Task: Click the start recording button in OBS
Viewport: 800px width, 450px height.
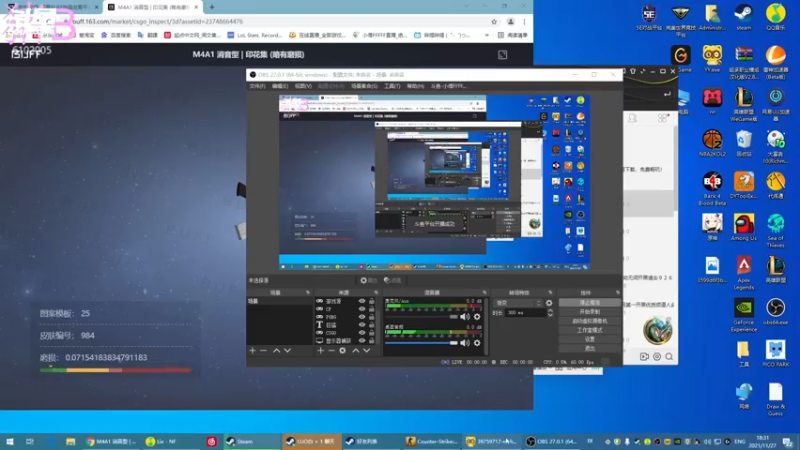Action: point(590,312)
